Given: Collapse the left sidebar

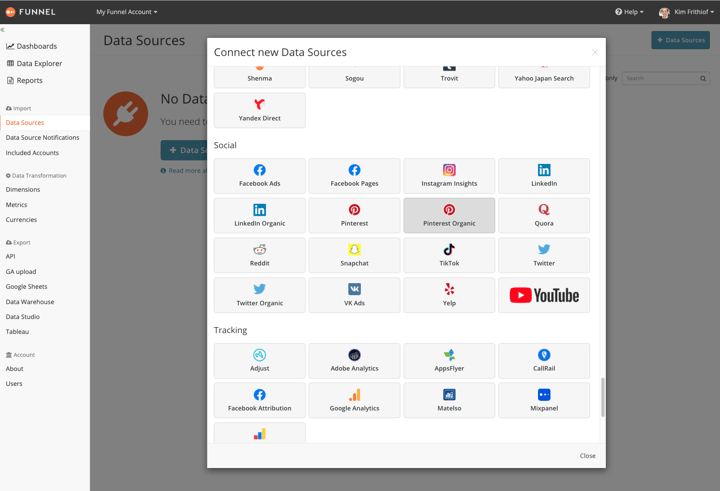Looking at the screenshot, I should [2, 29].
